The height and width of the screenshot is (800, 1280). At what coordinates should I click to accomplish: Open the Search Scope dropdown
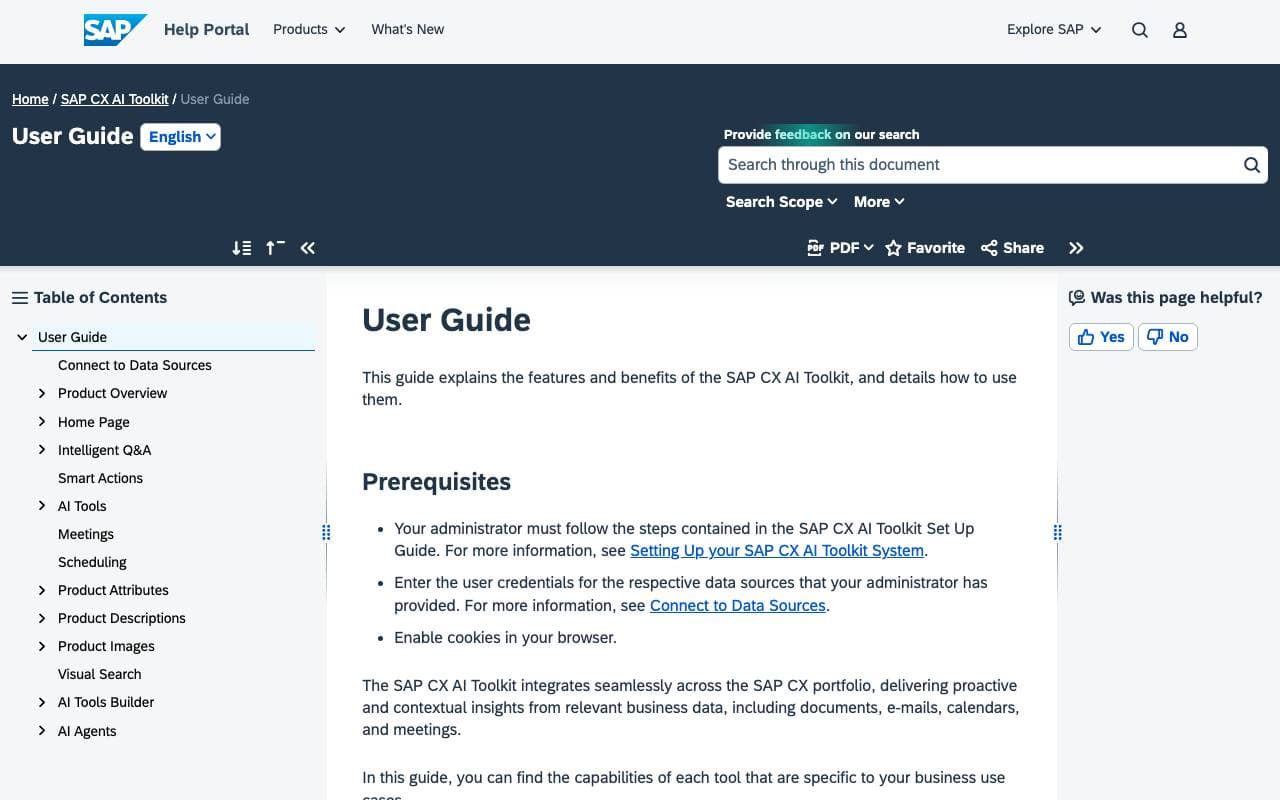781,202
